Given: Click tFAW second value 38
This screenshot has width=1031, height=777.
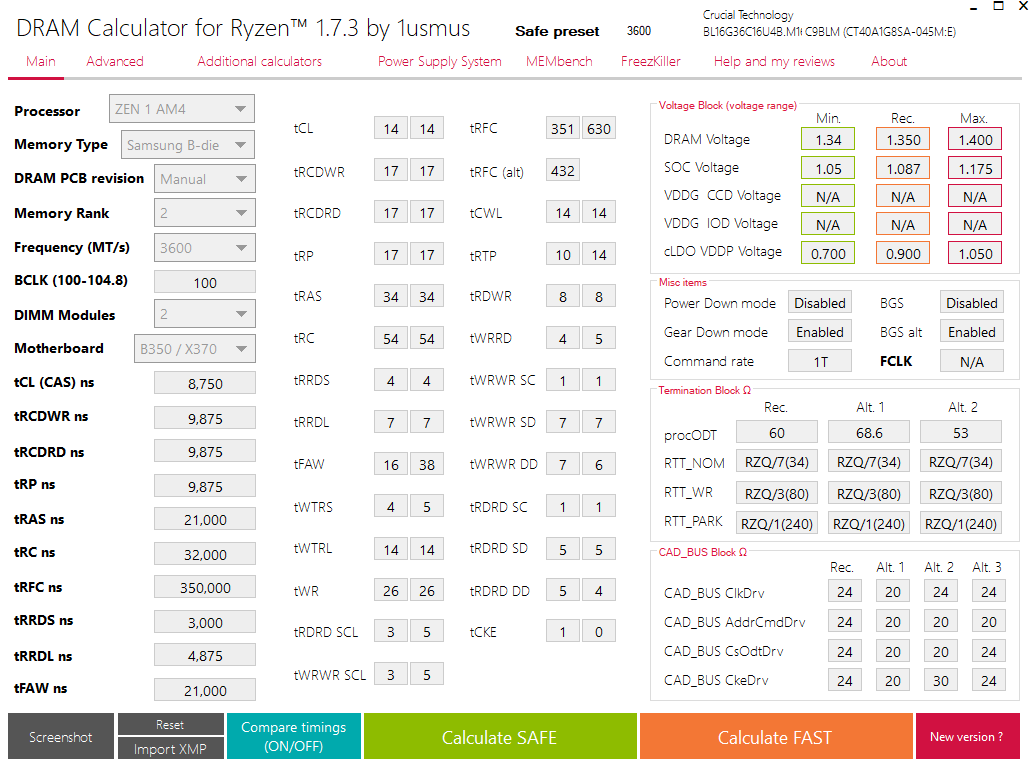Looking at the screenshot, I should click(x=427, y=465).
